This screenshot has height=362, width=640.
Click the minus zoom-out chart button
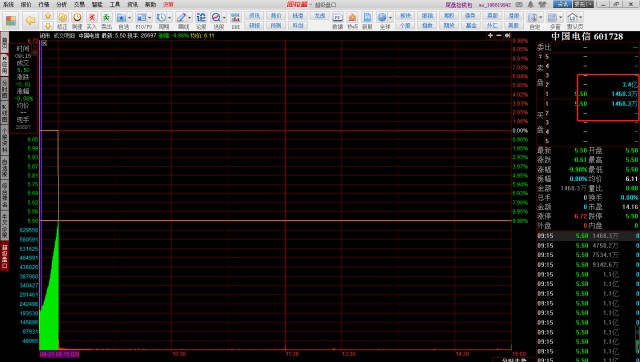point(499,36)
